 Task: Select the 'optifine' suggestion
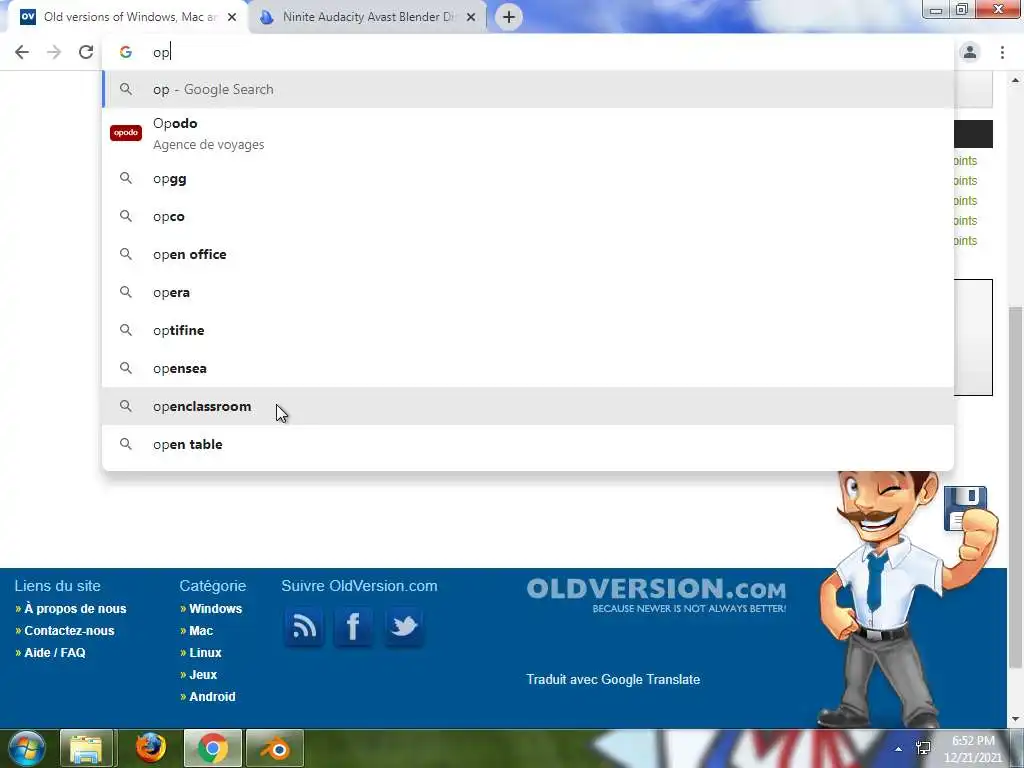[528, 330]
